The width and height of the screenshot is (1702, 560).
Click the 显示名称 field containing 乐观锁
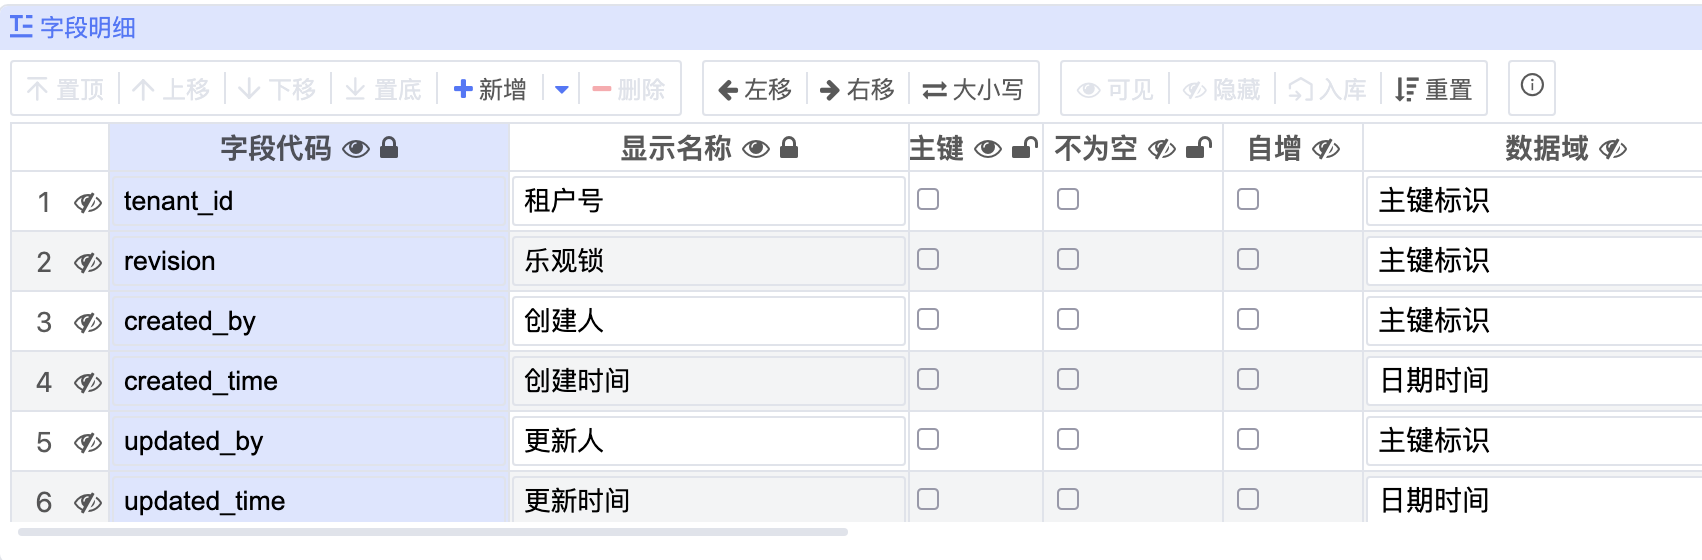click(x=708, y=261)
